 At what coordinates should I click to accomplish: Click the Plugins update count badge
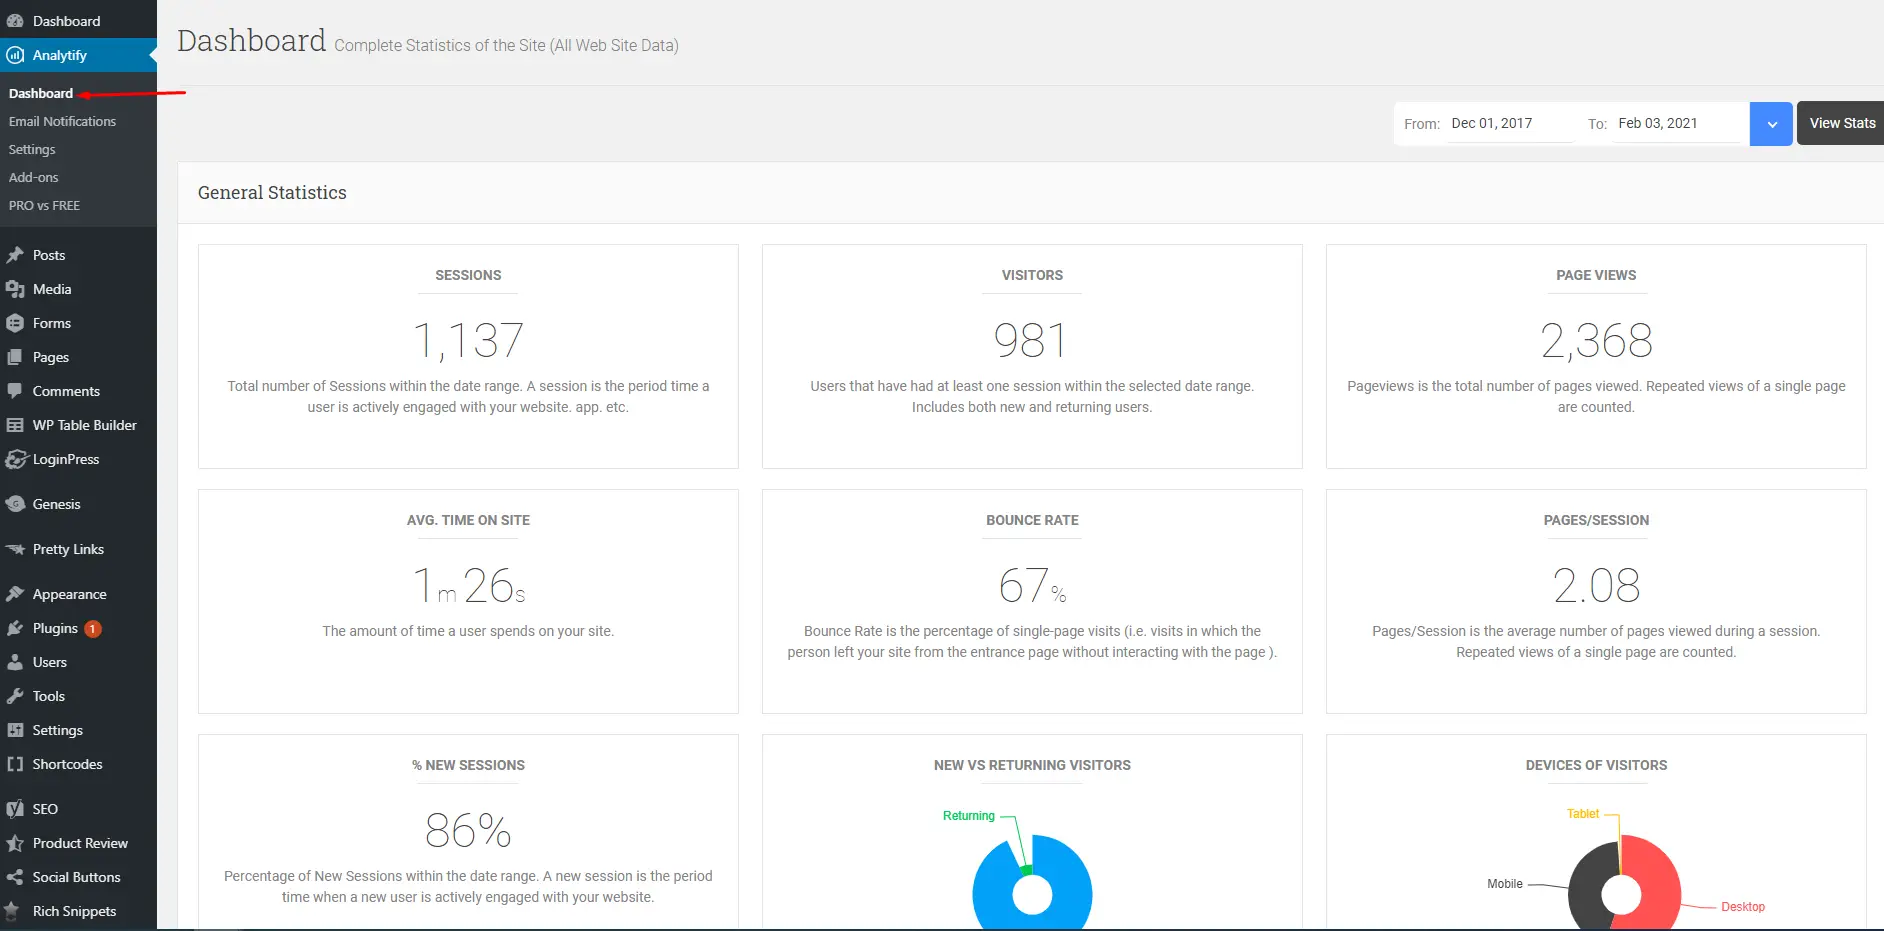(x=93, y=629)
